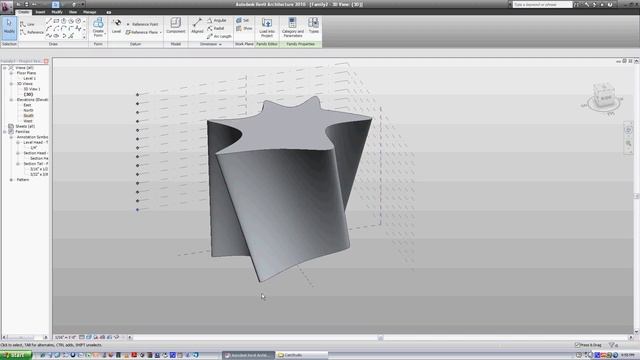Open Category and Parameters
This screenshot has height=360, width=640.
tap(293, 27)
